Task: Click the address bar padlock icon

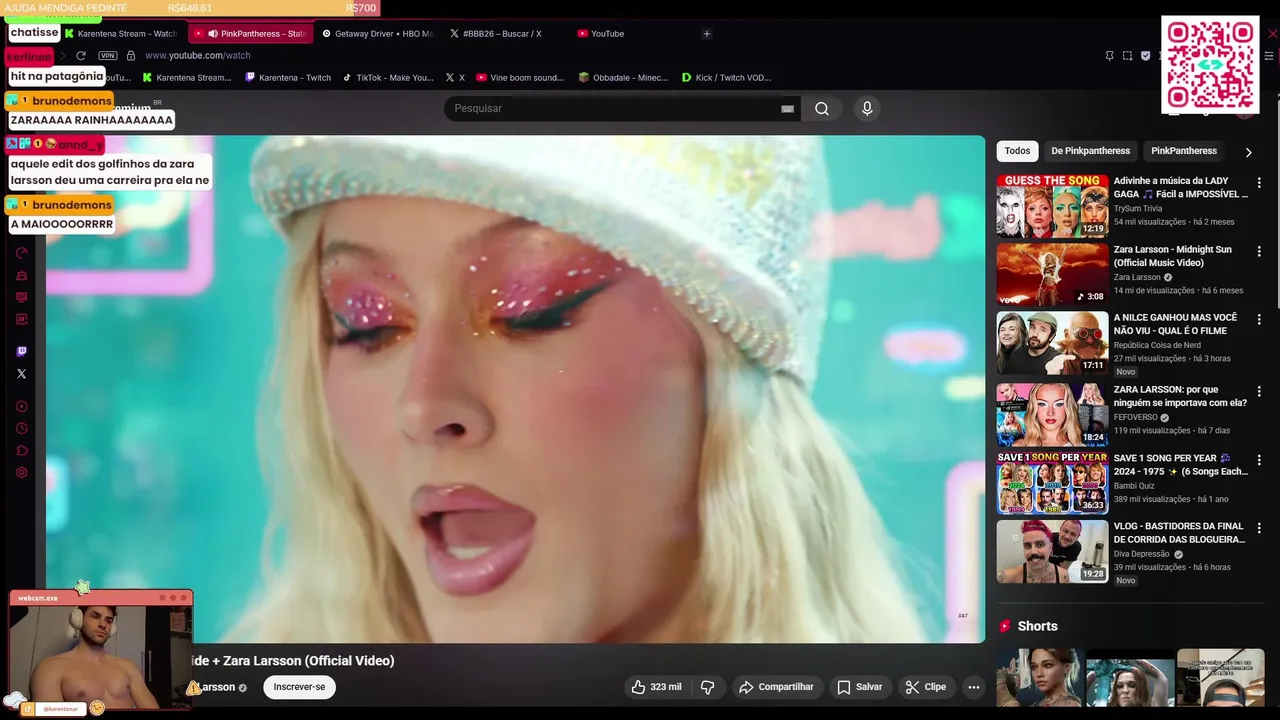Action: (131, 55)
